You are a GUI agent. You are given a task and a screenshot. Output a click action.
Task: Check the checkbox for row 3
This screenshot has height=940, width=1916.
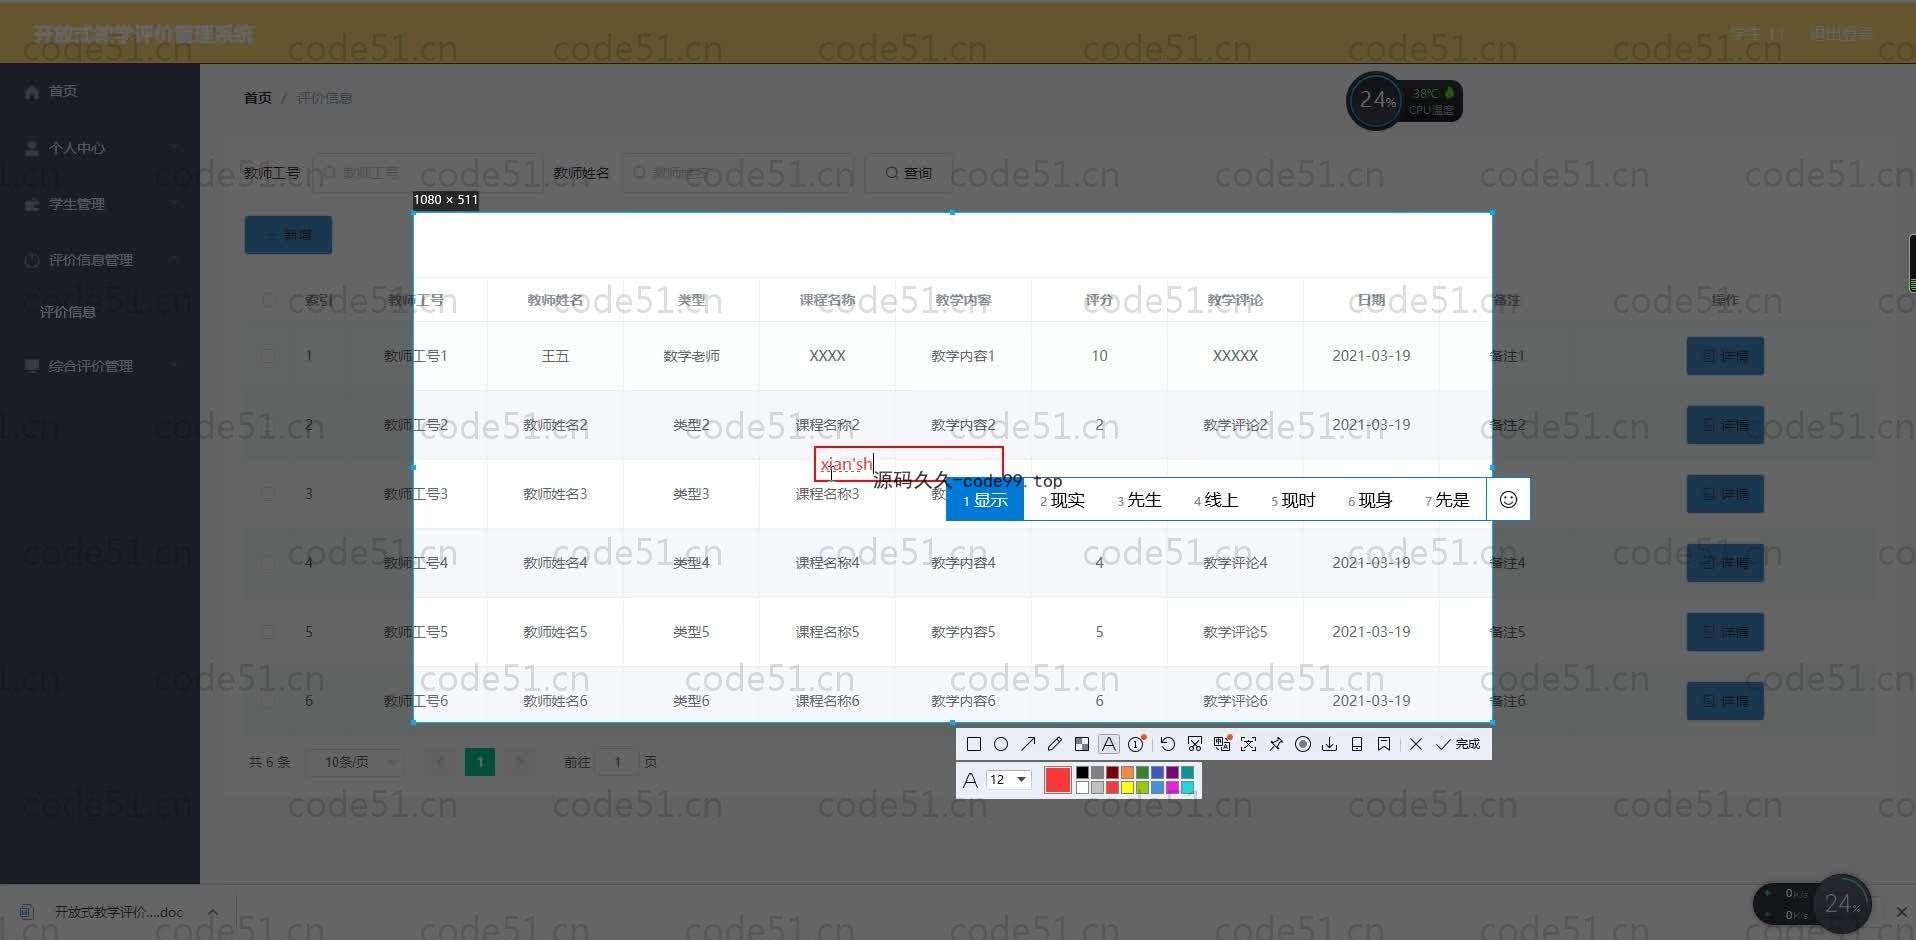point(268,493)
